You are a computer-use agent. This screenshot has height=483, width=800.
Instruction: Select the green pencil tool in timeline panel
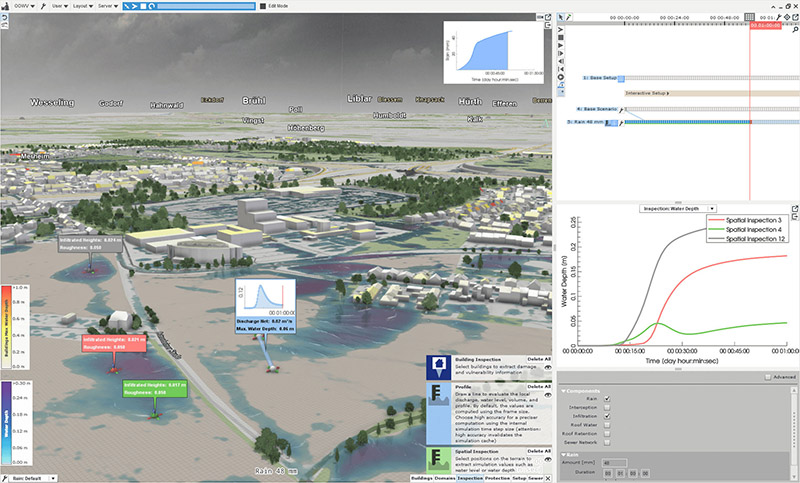568,17
